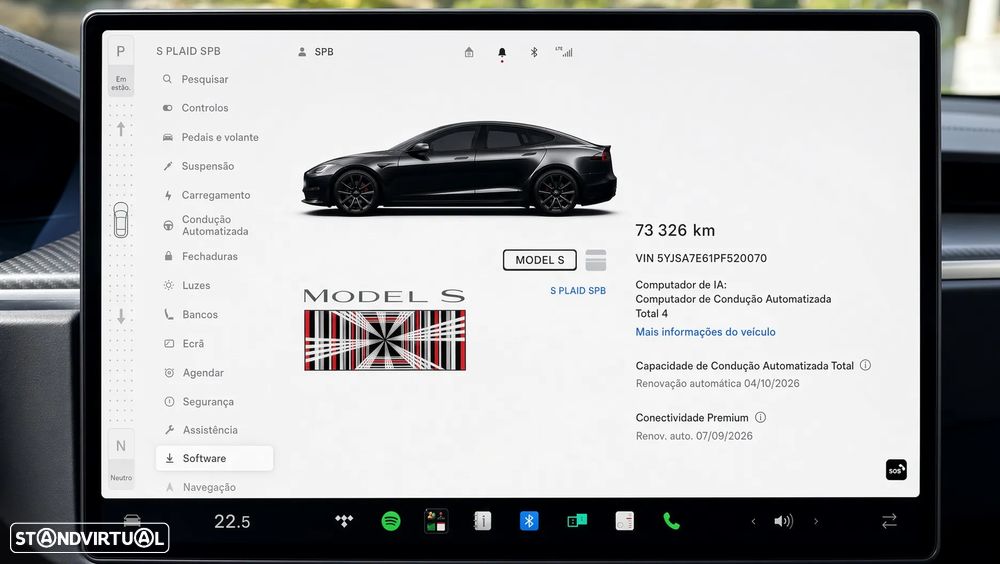This screenshot has height=564, width=1000.
Task: Tap the 73 326 km odometer reading
Action: point(675,230)
